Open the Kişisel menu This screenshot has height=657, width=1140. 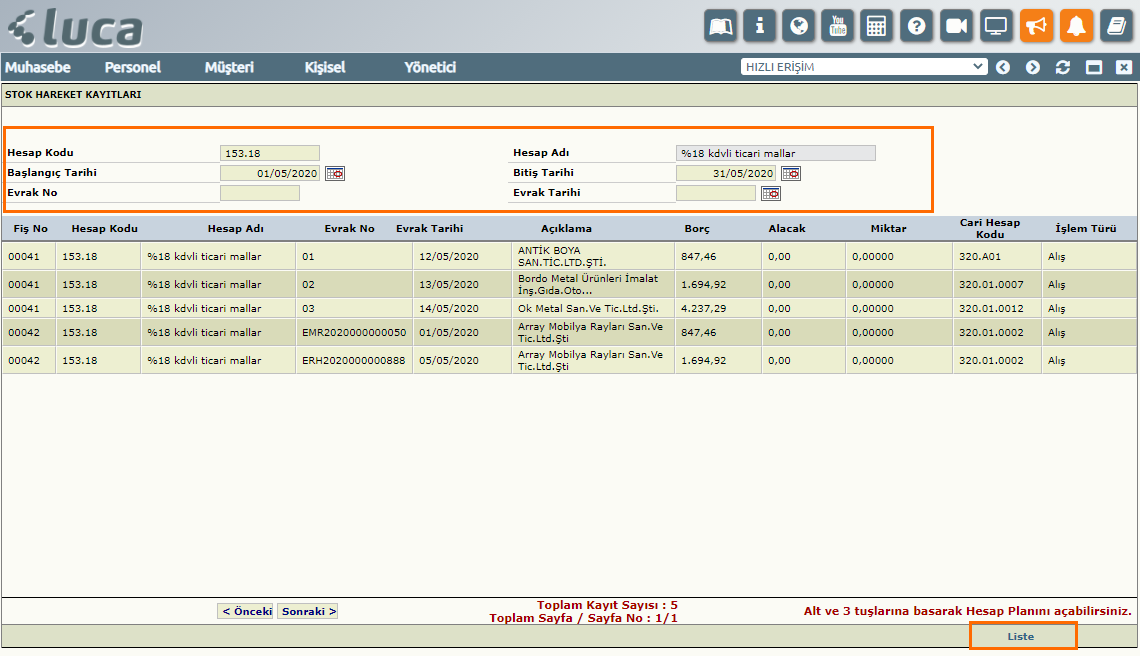[x=325, y=68]
